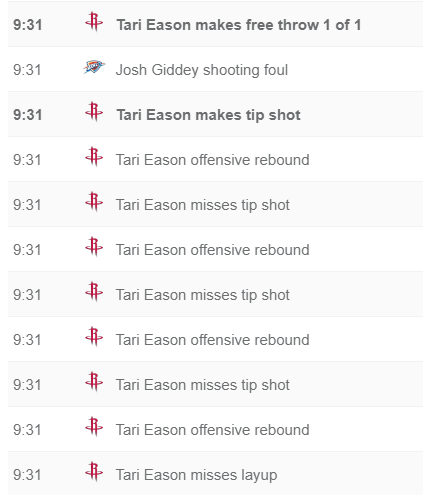
Task: Click bold 9:31 timestamp on makes tip shot row
Action: 28,115
